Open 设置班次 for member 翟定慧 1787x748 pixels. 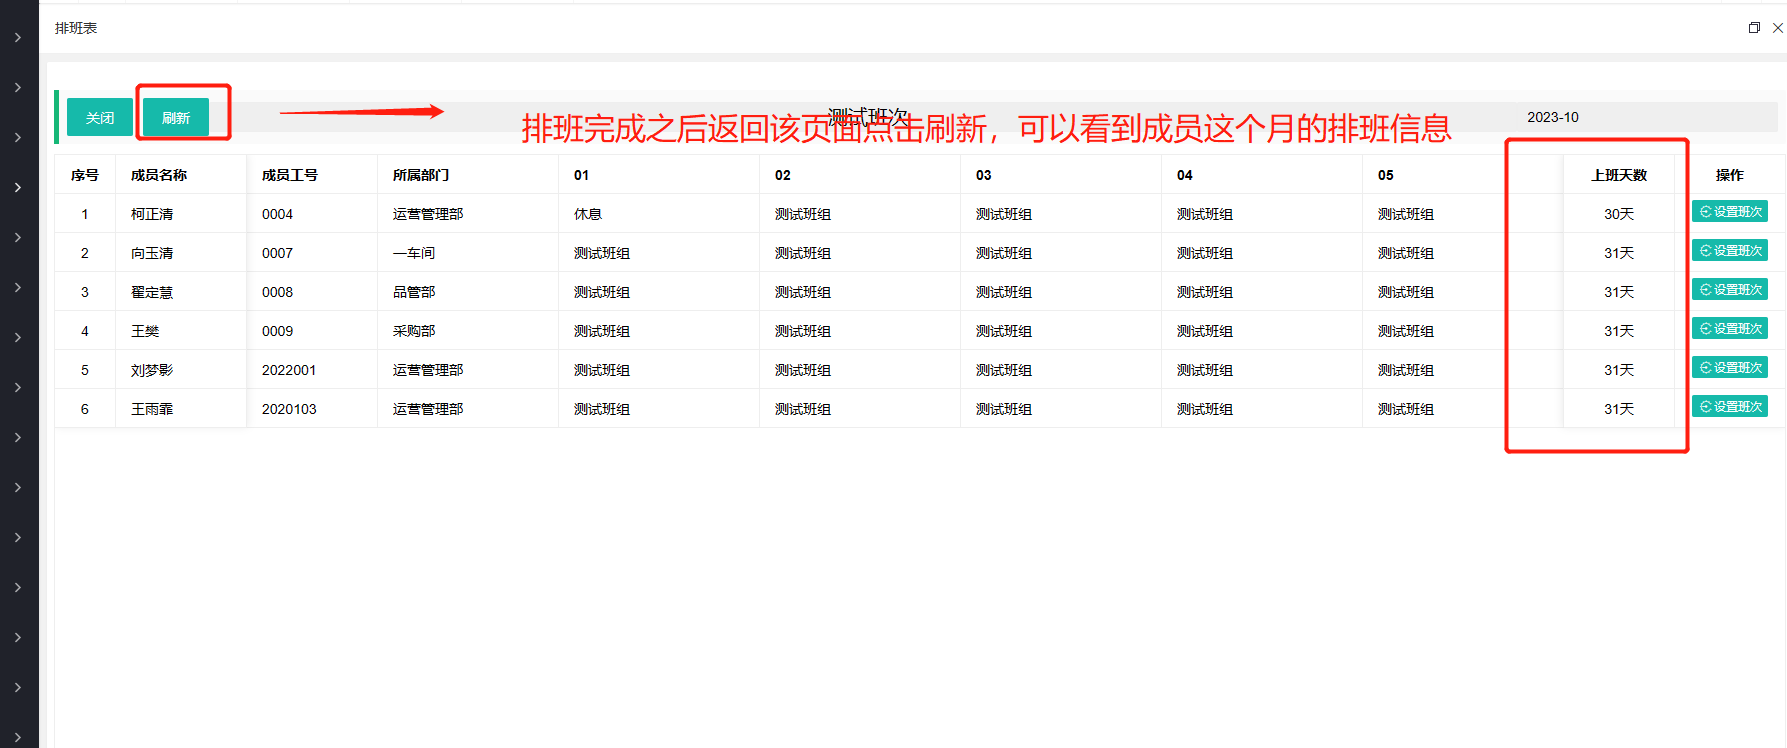pos(1730,290)
